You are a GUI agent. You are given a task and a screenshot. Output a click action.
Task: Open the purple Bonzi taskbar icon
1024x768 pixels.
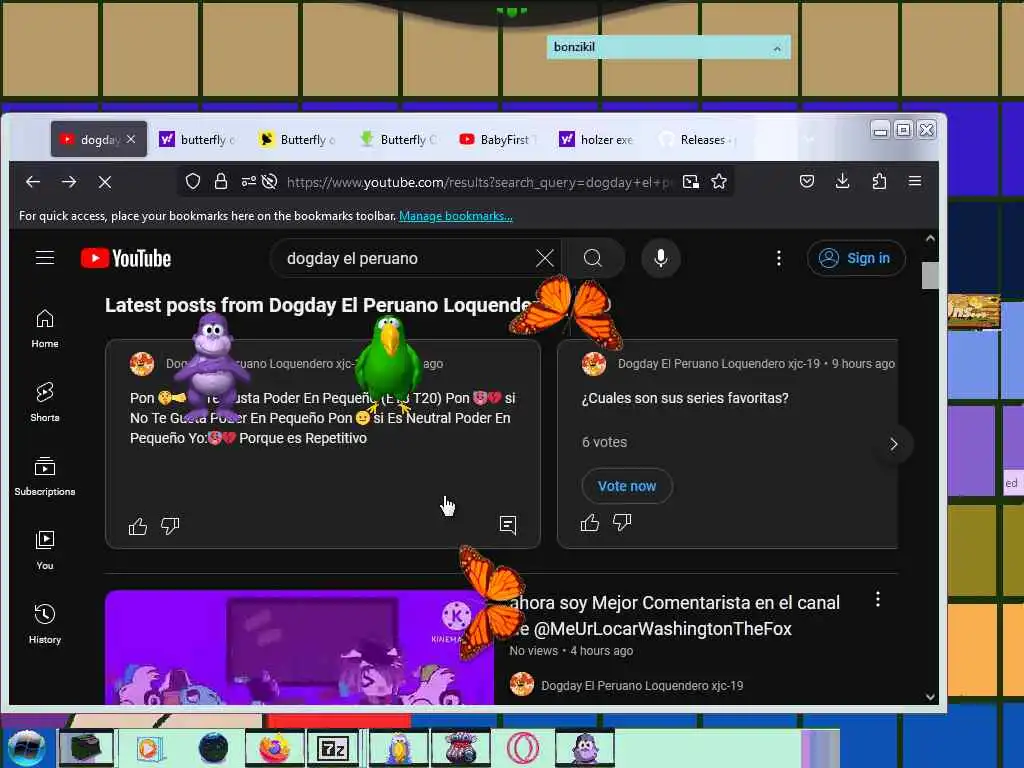click(x=585, y=748)
